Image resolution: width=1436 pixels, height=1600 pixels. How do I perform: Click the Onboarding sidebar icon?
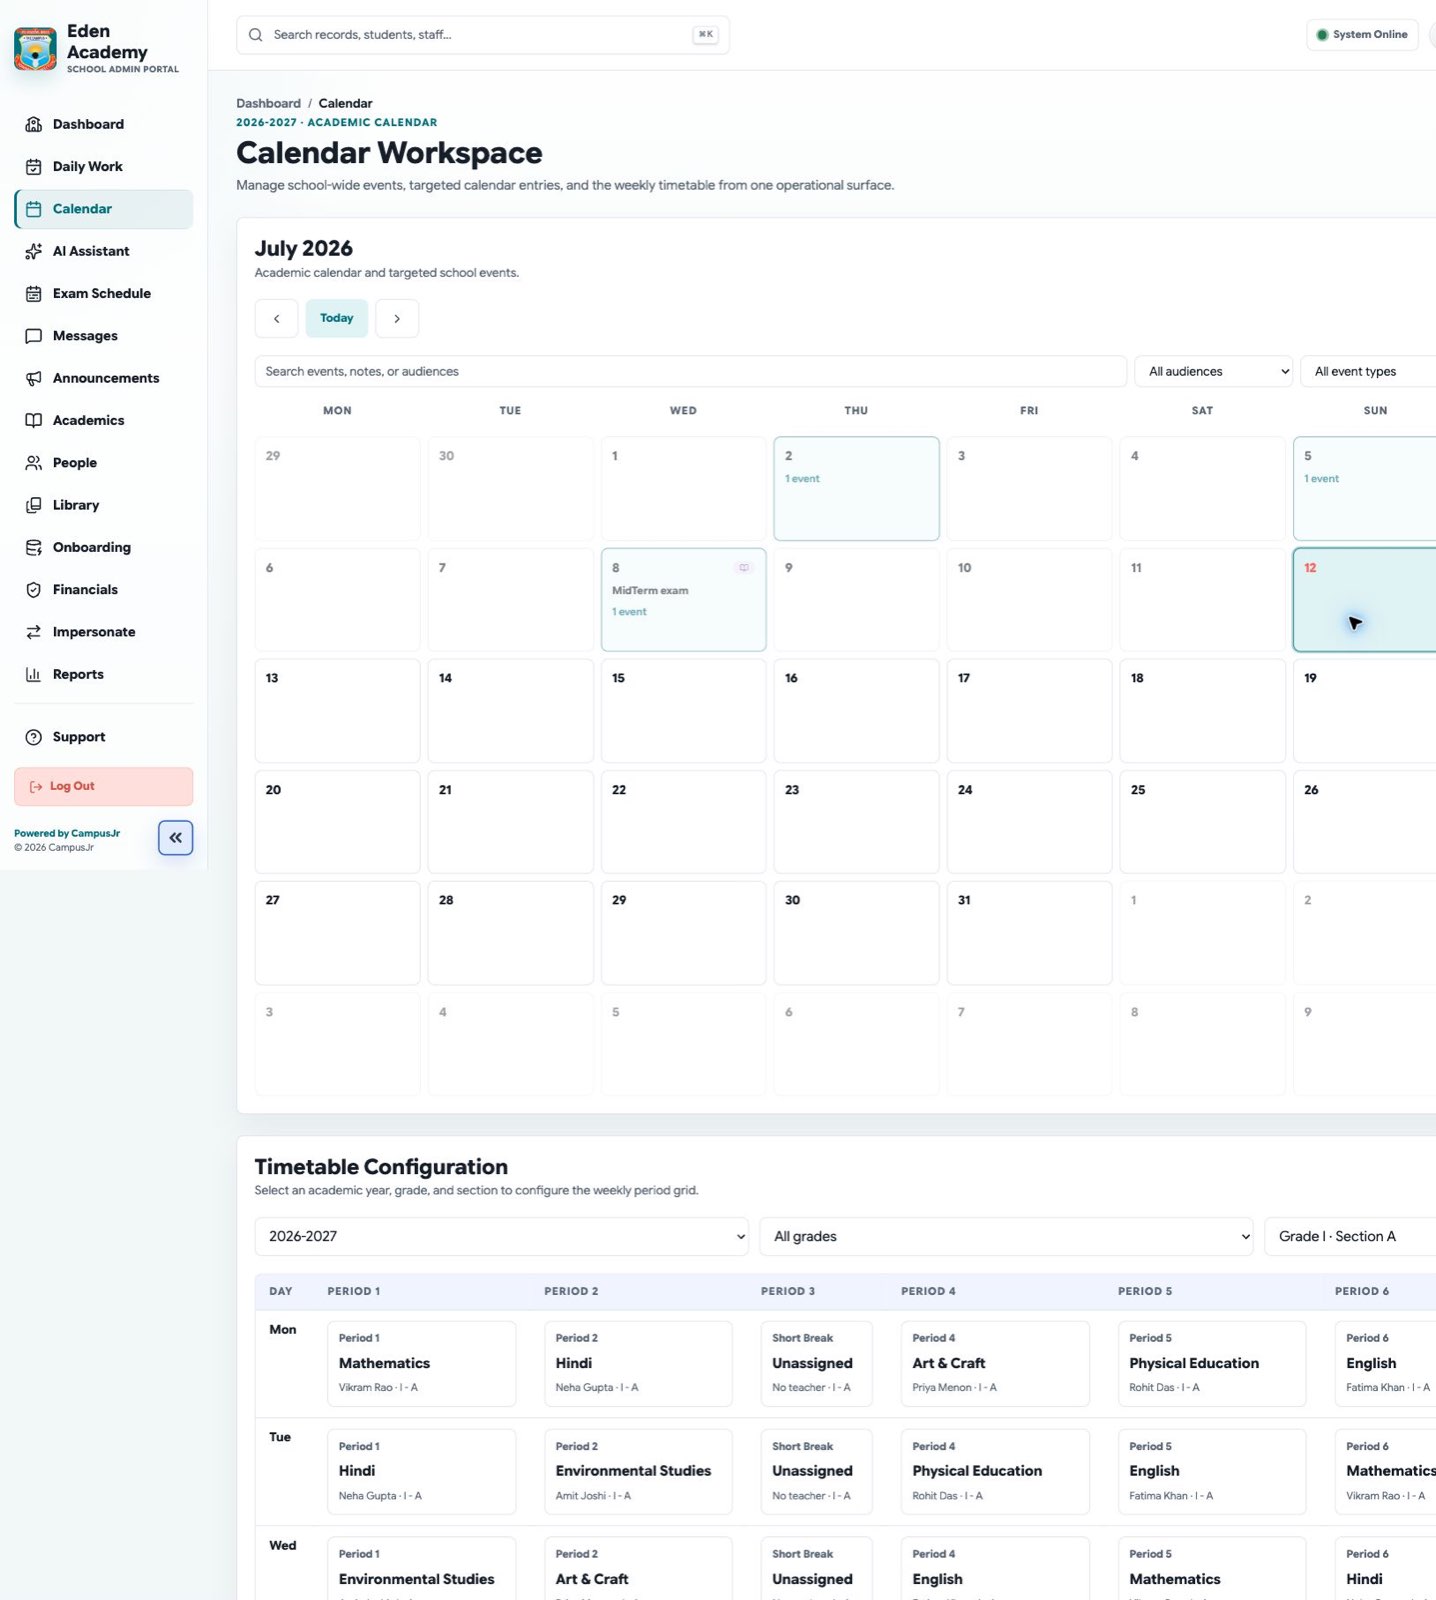click(33, 548)
